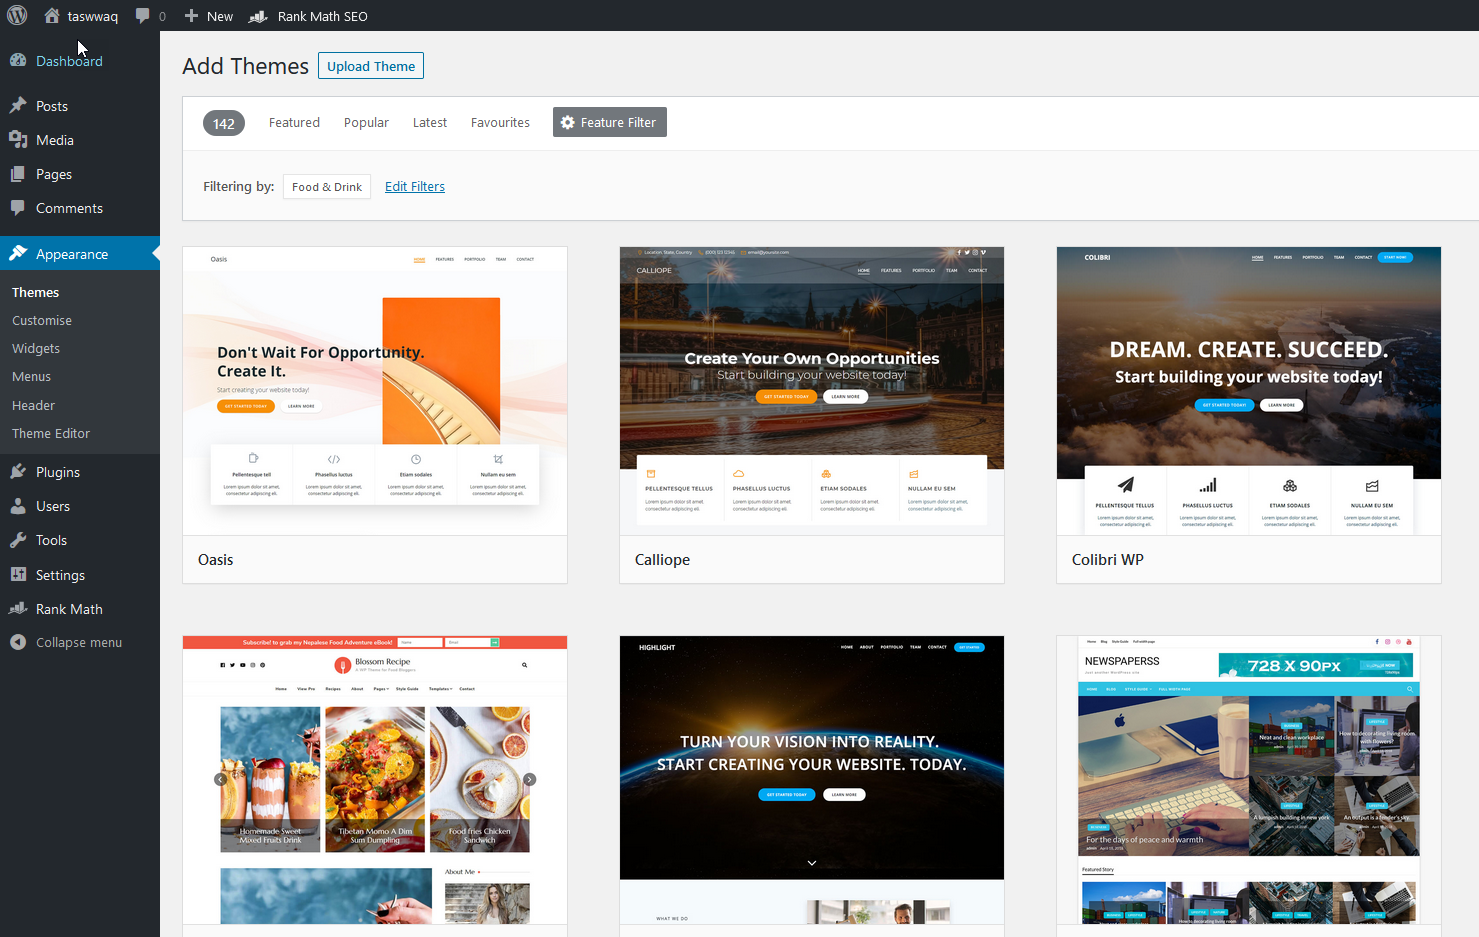This screenshot has width=1479, height=937.
Task: Click the Add Themes page heading
Action: click(245, 66)
